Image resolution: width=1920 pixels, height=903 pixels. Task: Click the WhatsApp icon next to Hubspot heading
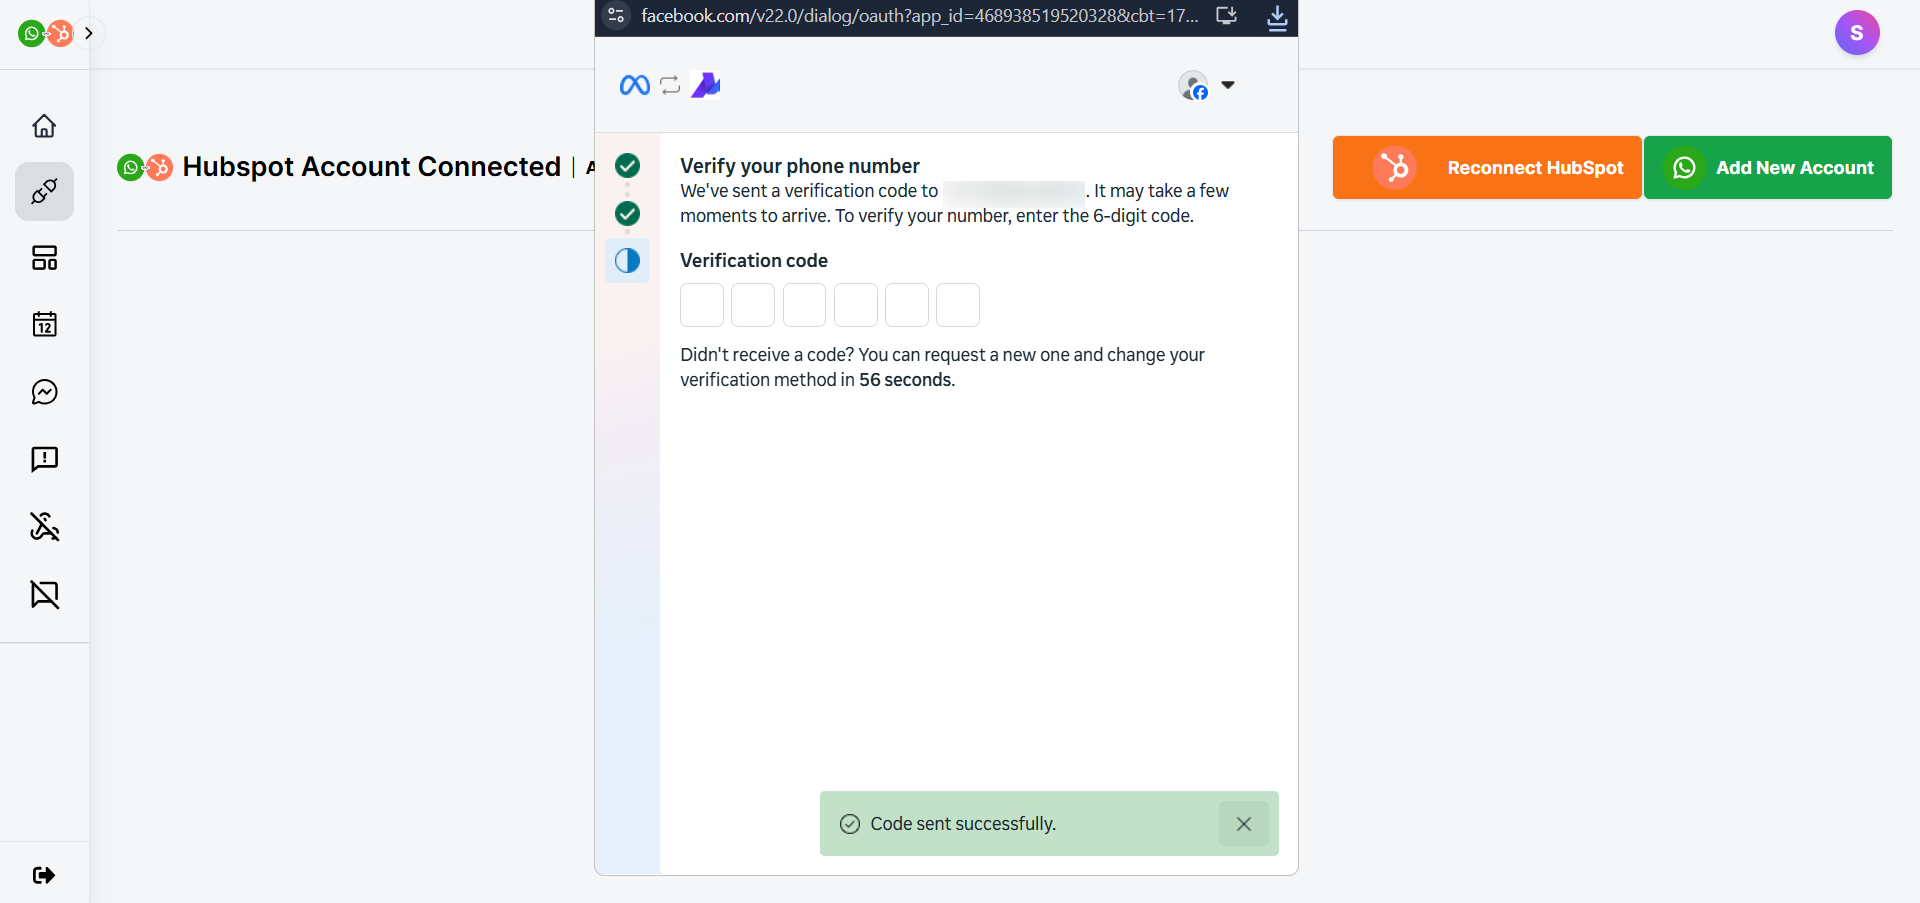[131, 167]
